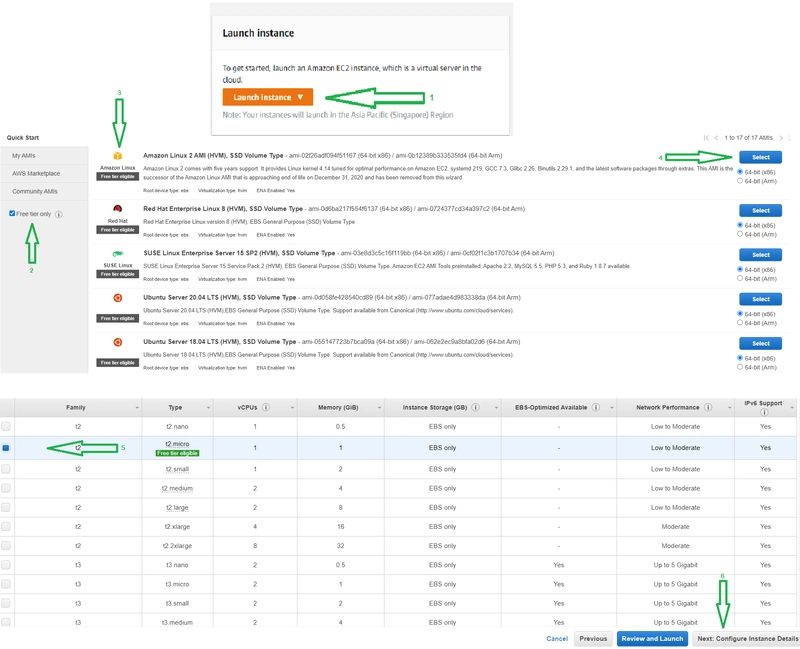Image resolution: width=800 pixels, height=649 pixels.
Task: Open the t2.large type link
Action: [177, 507]
